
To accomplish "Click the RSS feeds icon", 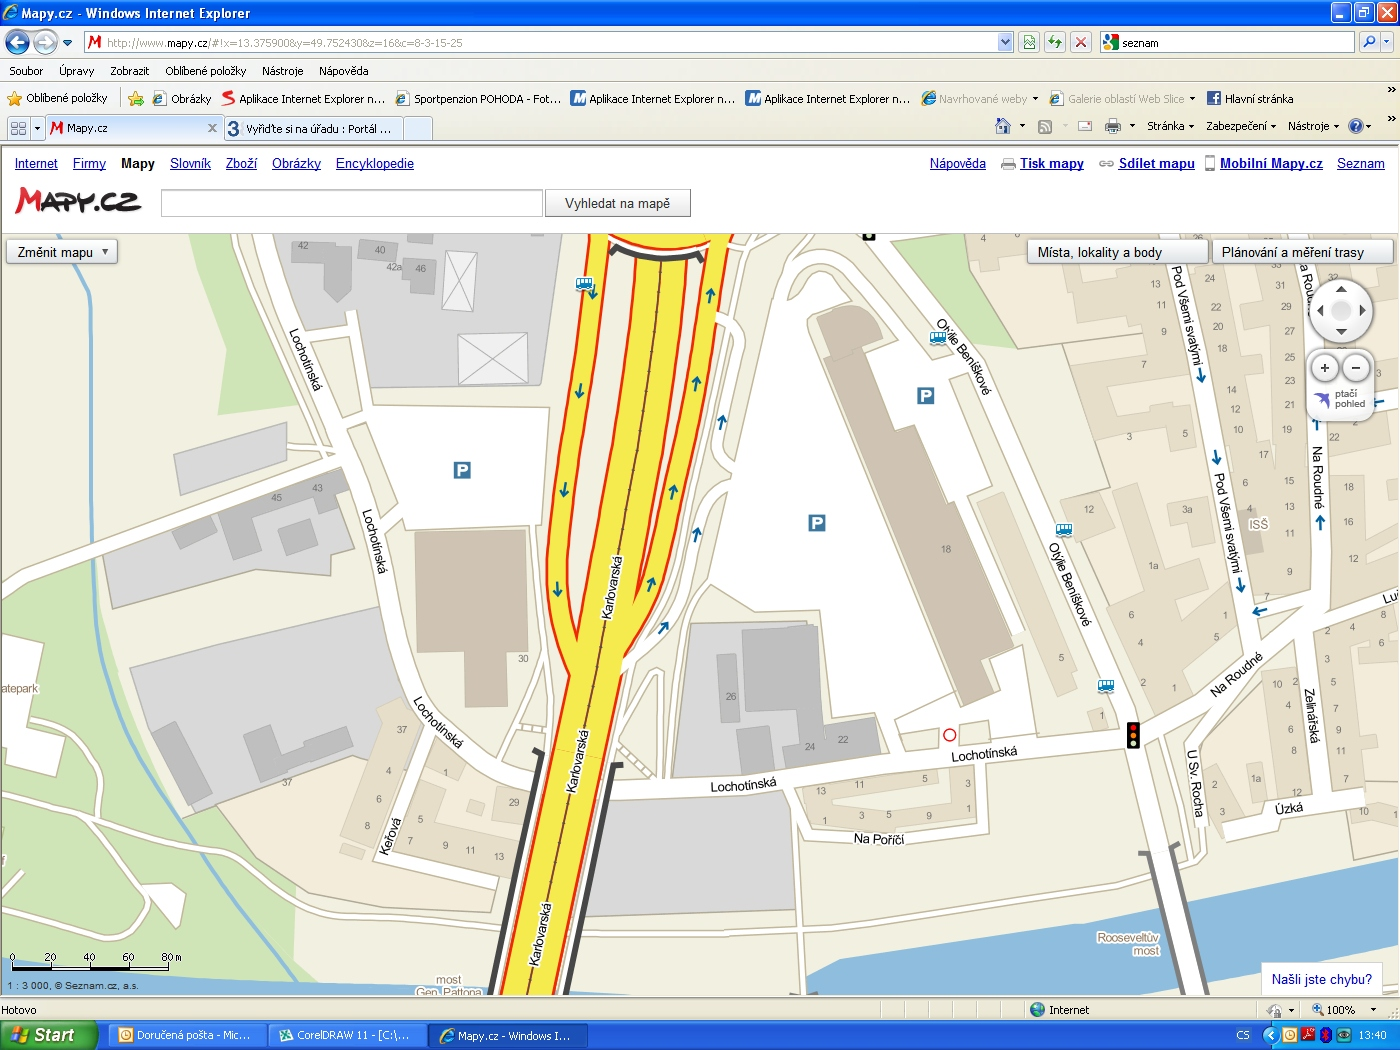I will [1045, 126].
